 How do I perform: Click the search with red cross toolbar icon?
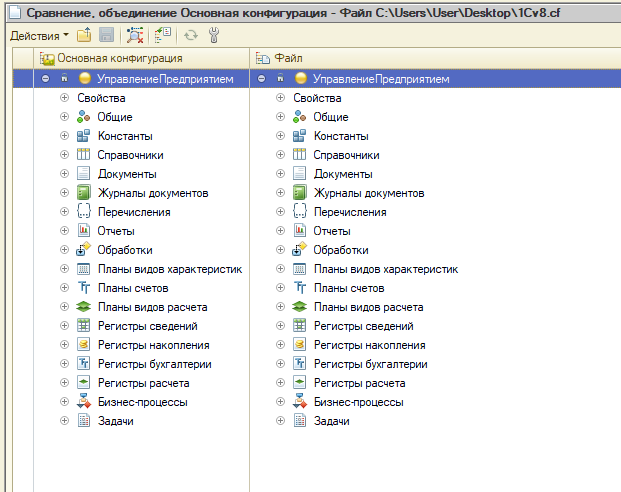coord(135,35)
